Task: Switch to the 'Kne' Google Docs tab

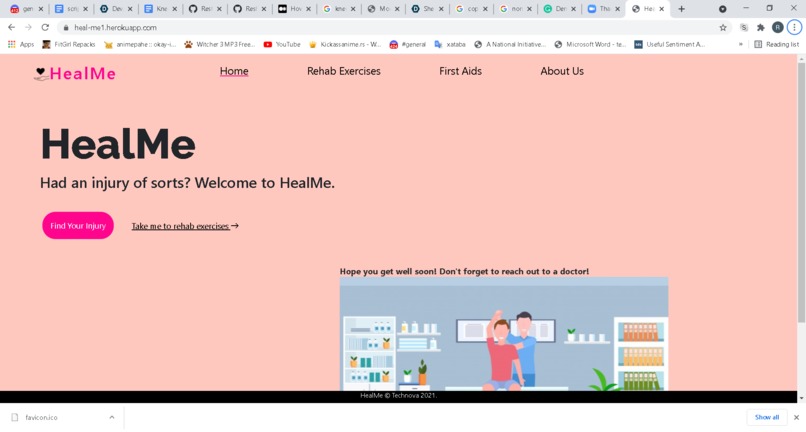Action: [161, 9]
